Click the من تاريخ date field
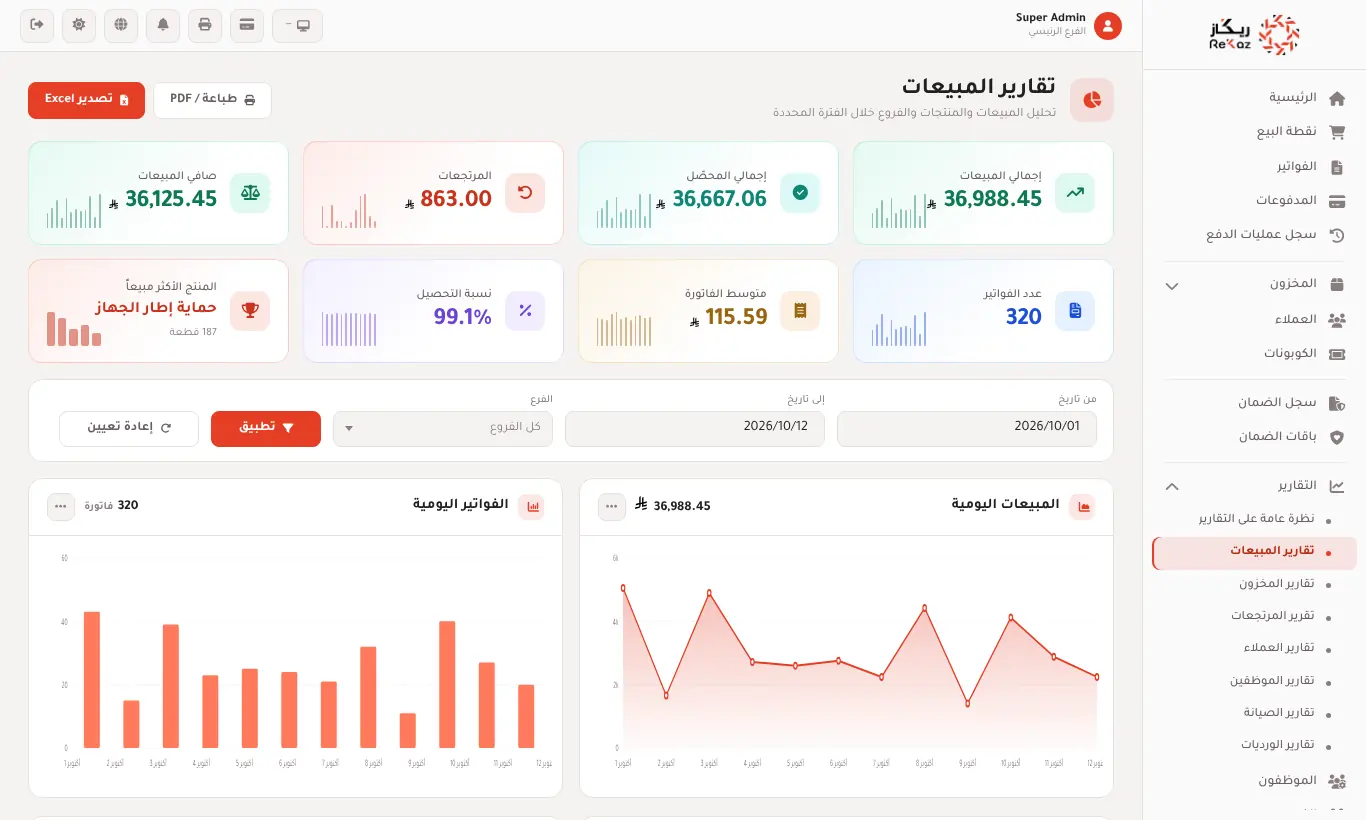The image size is (1366, 820). click(967, 428)
